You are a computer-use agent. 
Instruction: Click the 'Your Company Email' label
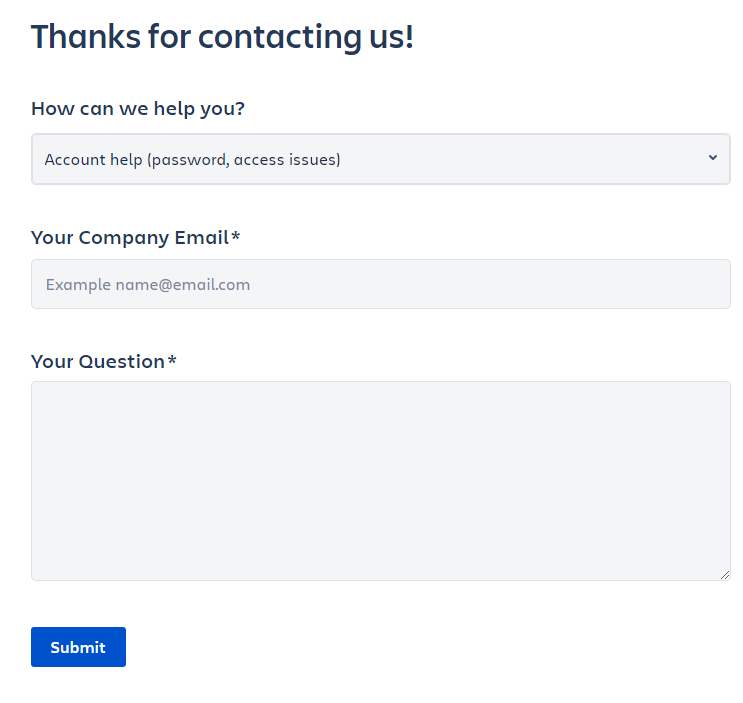click(x=130, y=237)
